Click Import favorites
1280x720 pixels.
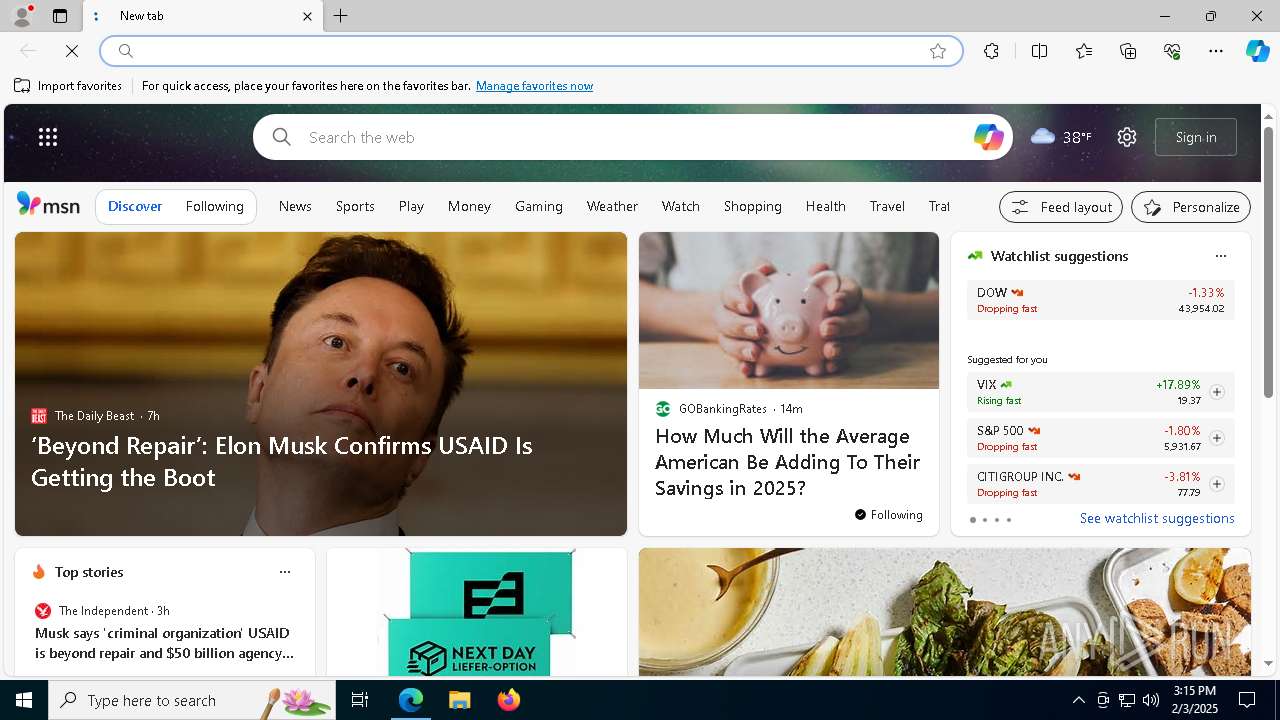pyautogui.click(x=68, y=86)
